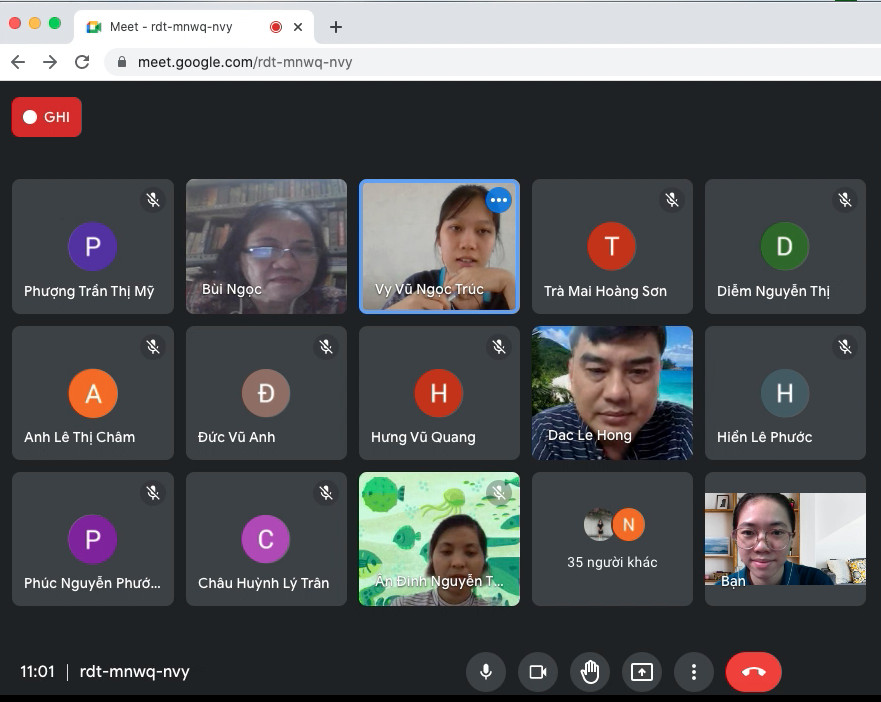Click the name Diễm Nguyễn Thị
This screenshot has height=702, width=881.
click(x=773, y=291)
